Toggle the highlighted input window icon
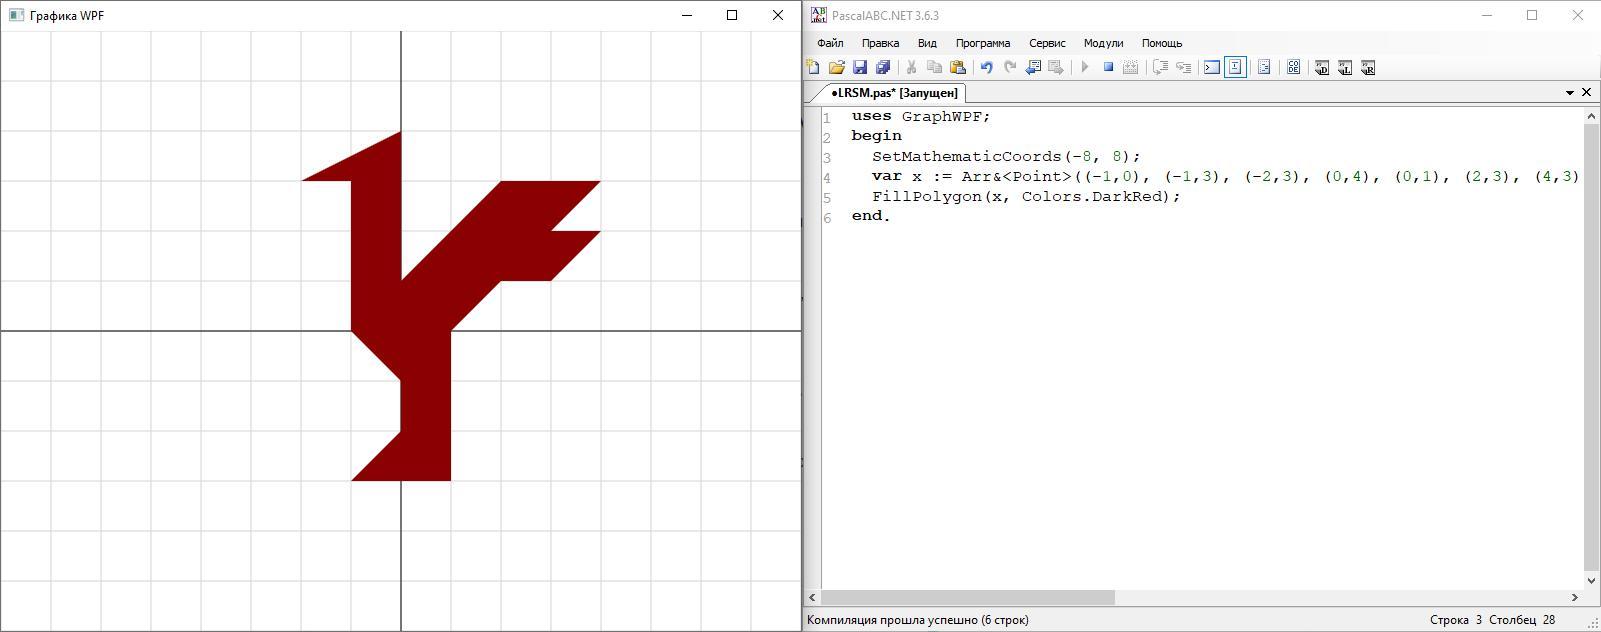1601x632 pixels. pos(1235,67)
